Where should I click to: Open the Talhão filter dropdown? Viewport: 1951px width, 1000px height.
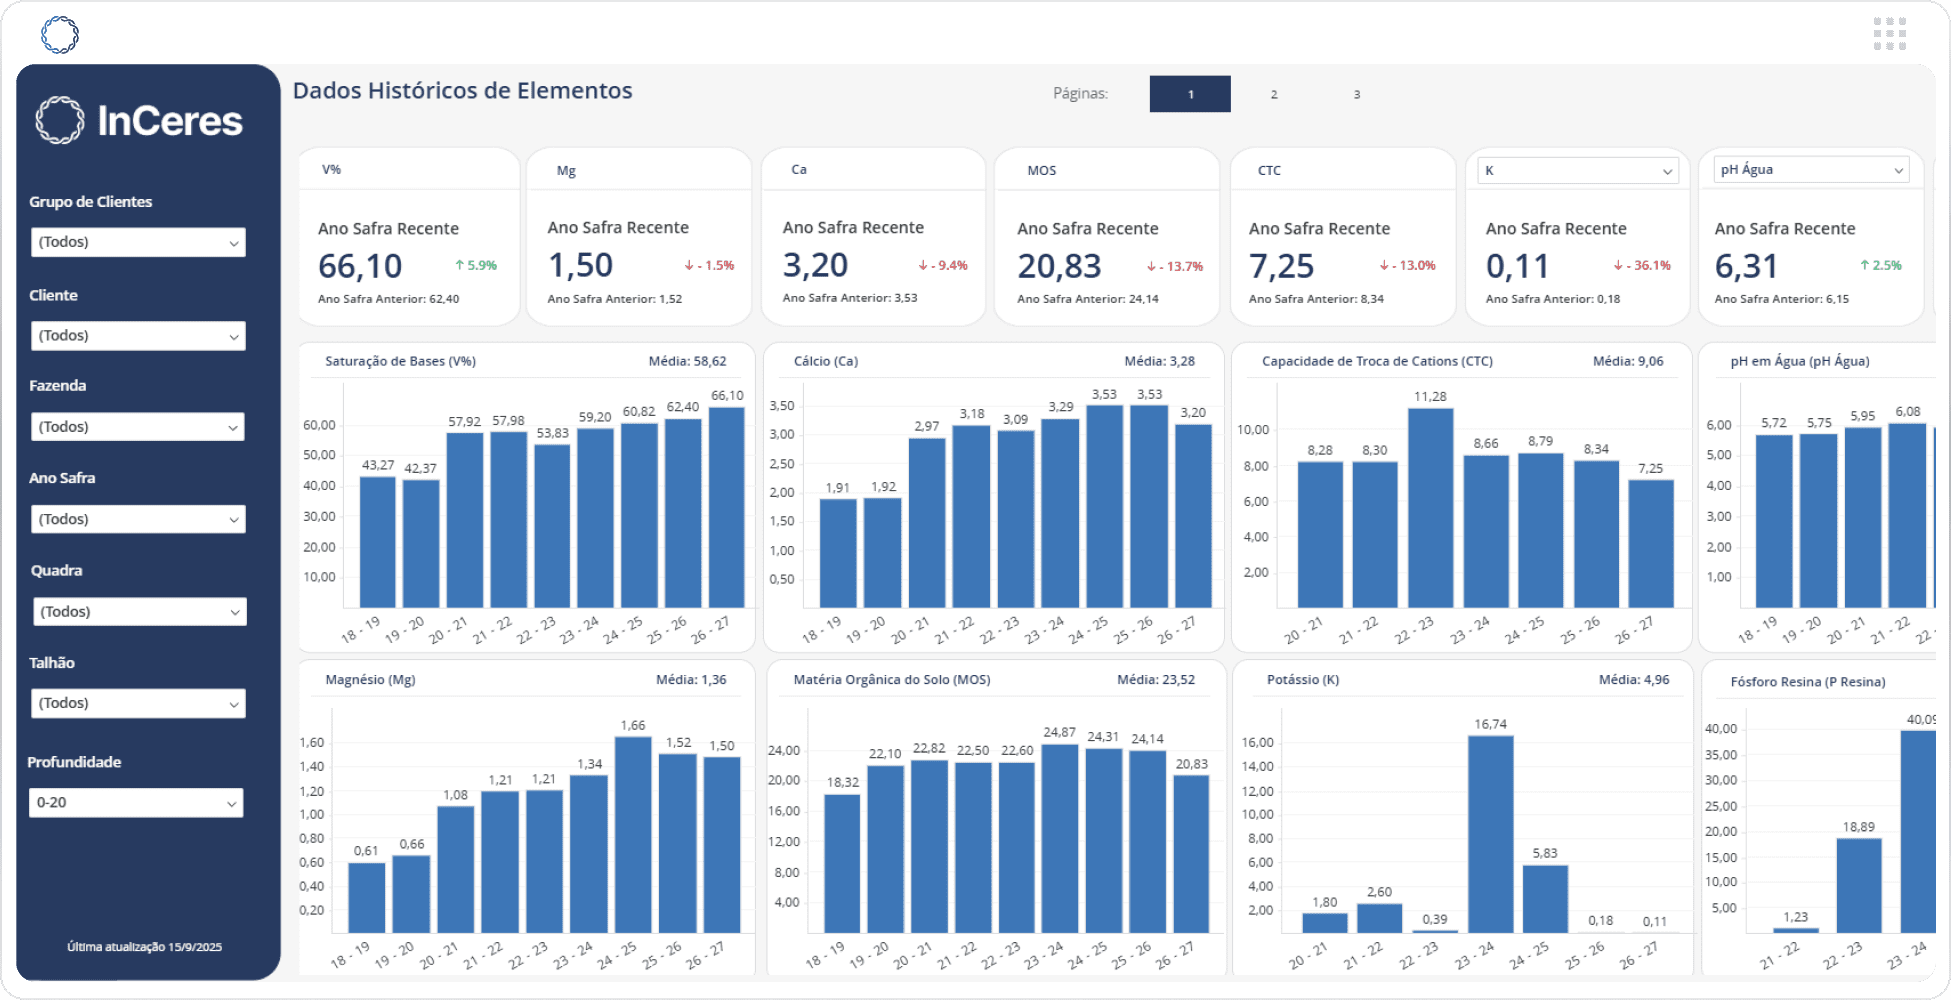click(x=138, y=704)
